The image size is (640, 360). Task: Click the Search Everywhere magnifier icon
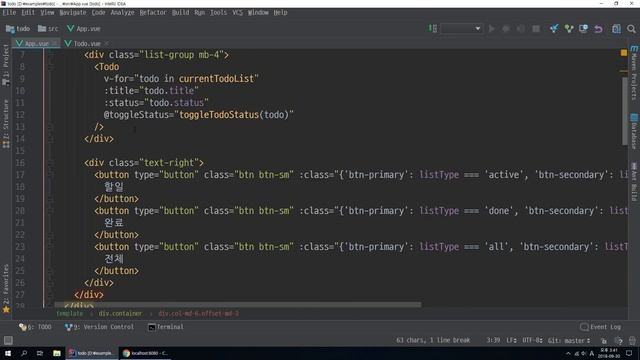click(631, 29)
